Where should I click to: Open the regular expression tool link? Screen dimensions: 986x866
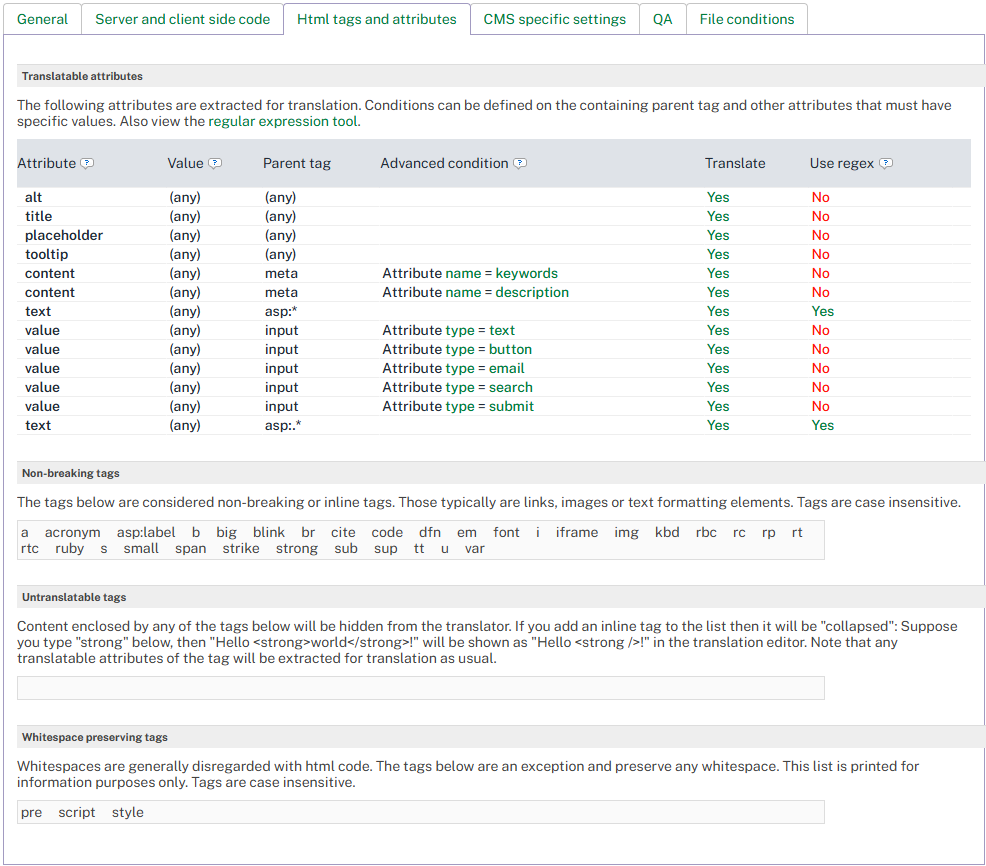point(283,121)
